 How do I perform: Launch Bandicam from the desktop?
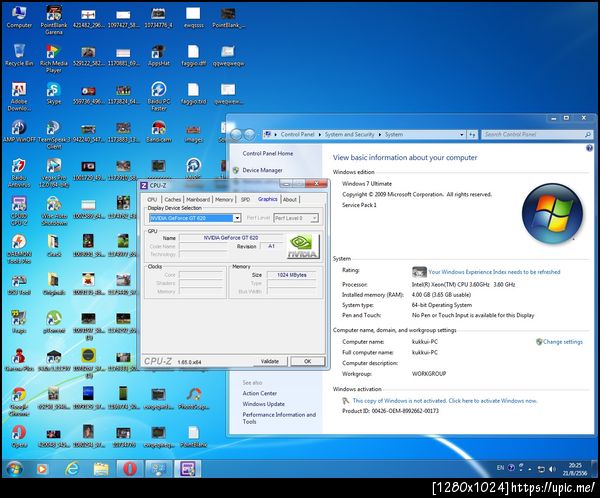pos(158,132)
